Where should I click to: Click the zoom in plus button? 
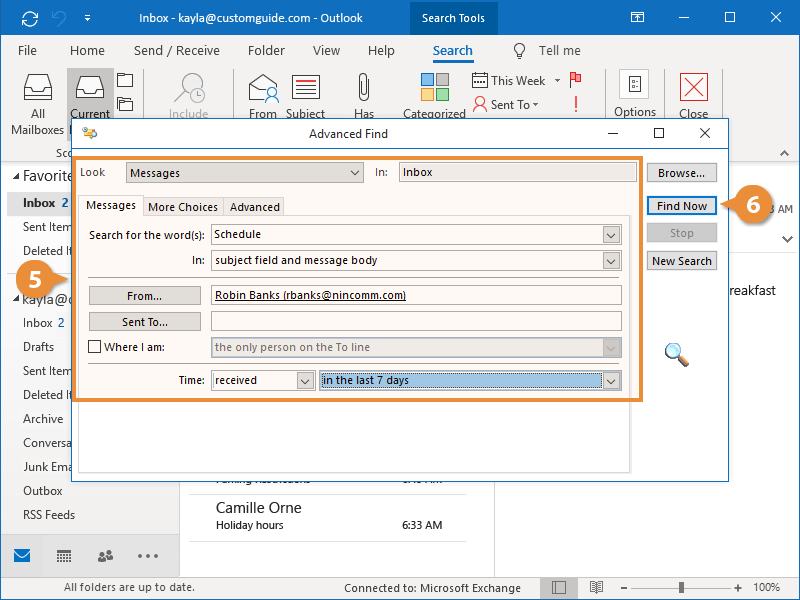[738, 588]
